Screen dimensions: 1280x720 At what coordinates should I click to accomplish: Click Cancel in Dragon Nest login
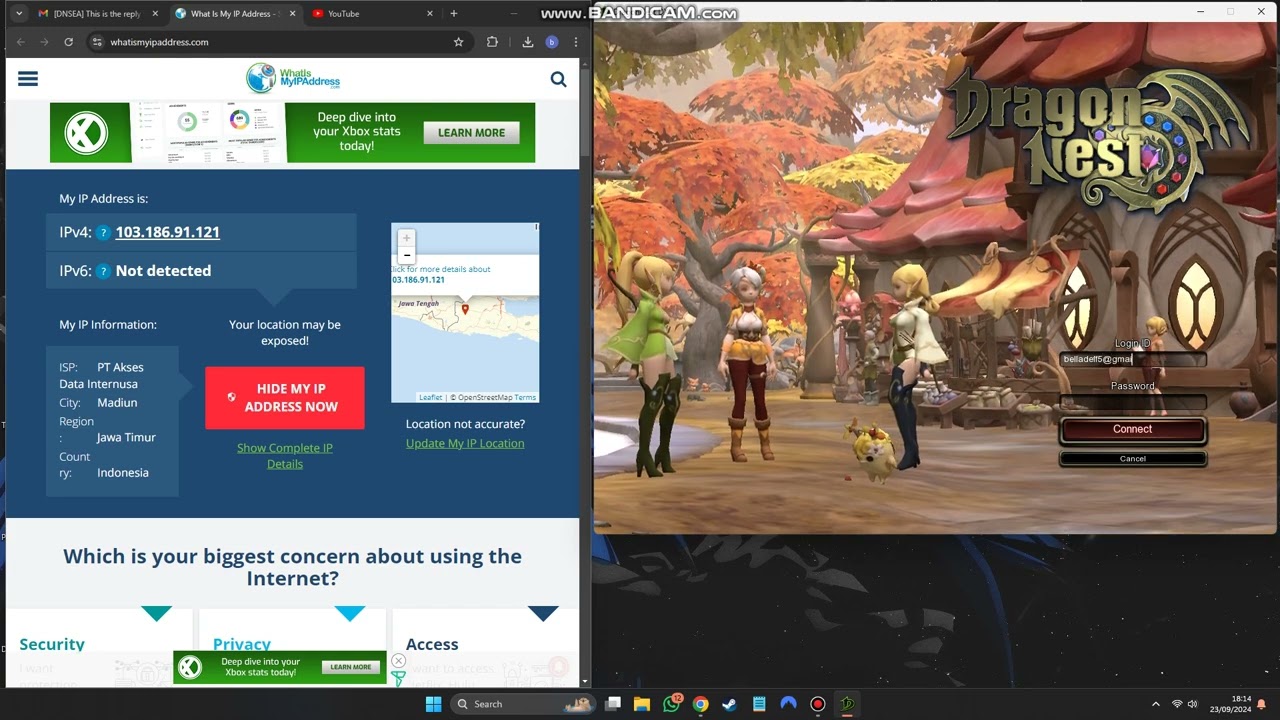1133,458
